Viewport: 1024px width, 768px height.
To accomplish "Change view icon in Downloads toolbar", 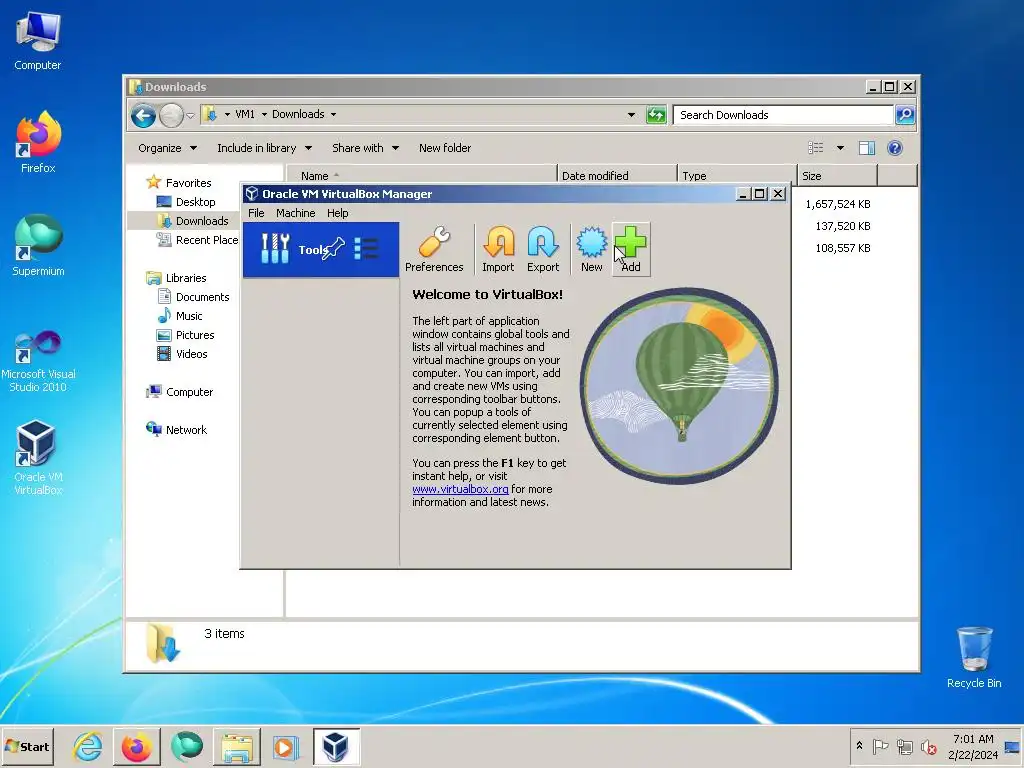I will click(816, 148).
